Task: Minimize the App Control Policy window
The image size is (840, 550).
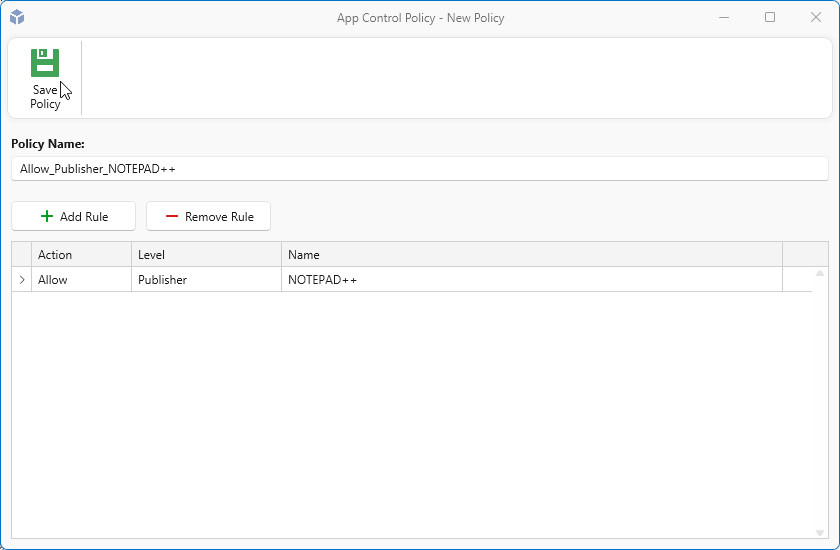Action: 725,17
